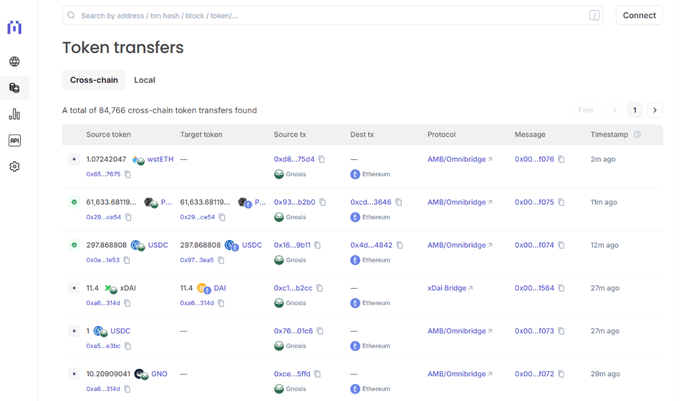
Task: Copy source tx hash 0xd8...75d4
Action: pyautogui.click(x=322, y=159)
